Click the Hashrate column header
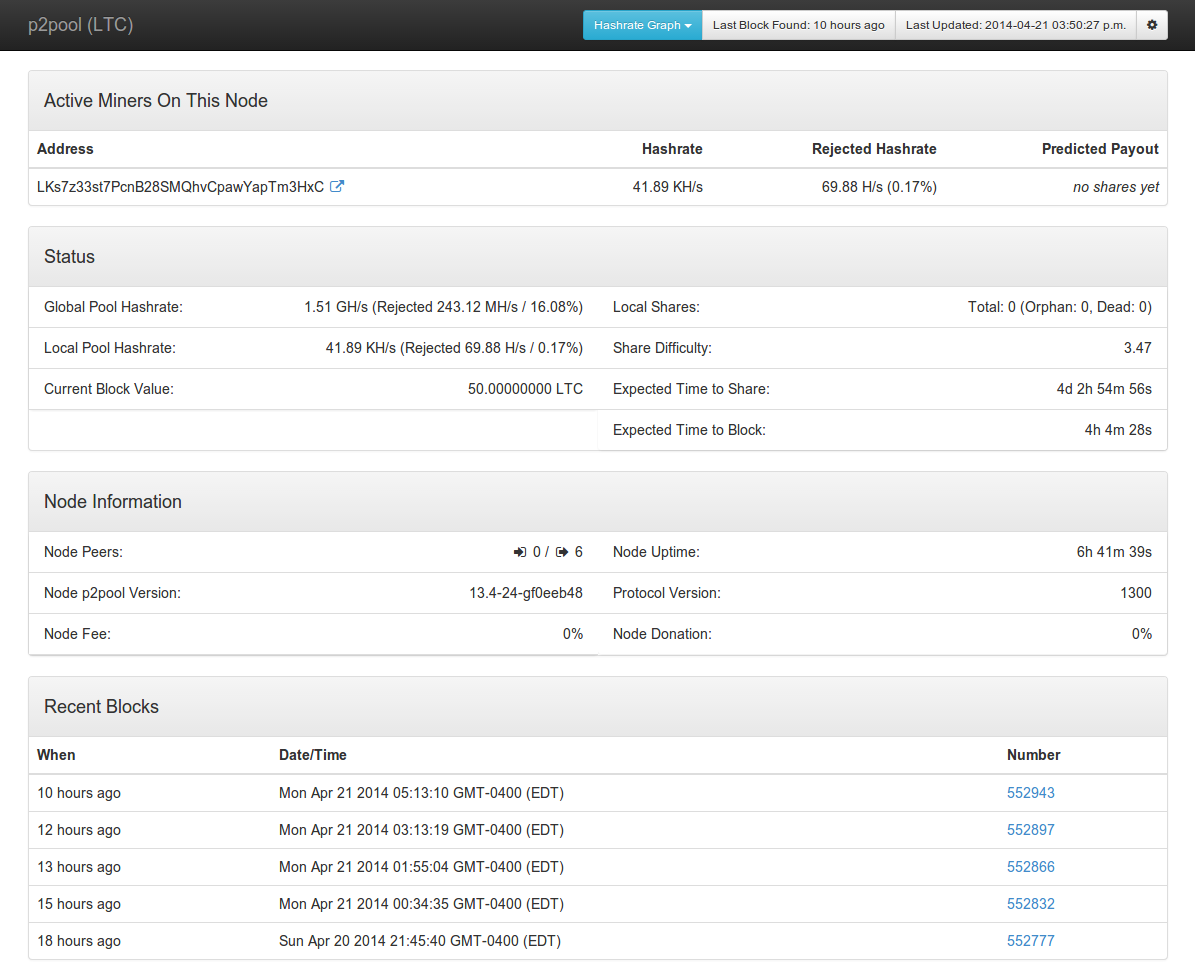 [x=672, y=149]
